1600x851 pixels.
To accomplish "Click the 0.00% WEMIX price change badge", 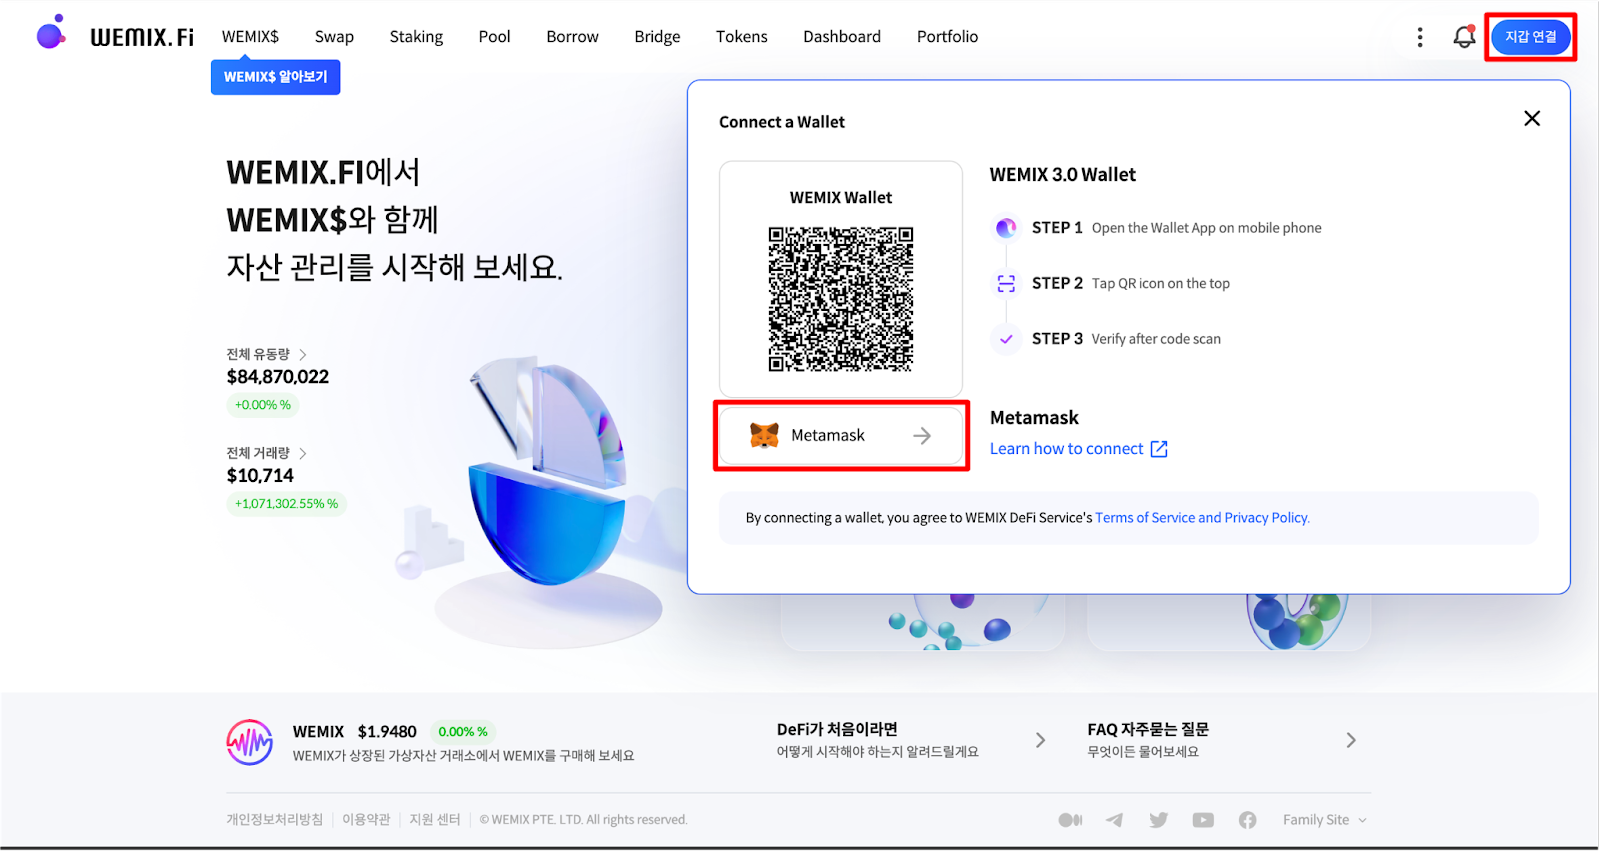I will [463, 732].
